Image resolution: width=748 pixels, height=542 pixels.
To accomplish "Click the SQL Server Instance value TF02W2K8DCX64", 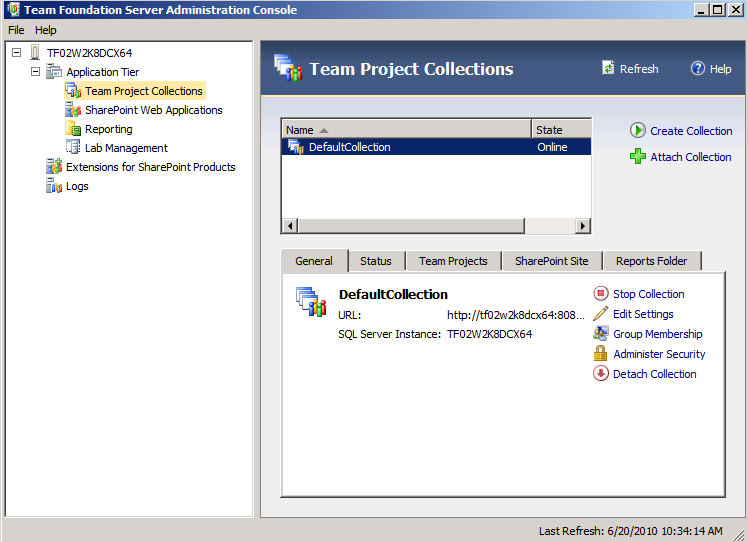I will point(489,334).
